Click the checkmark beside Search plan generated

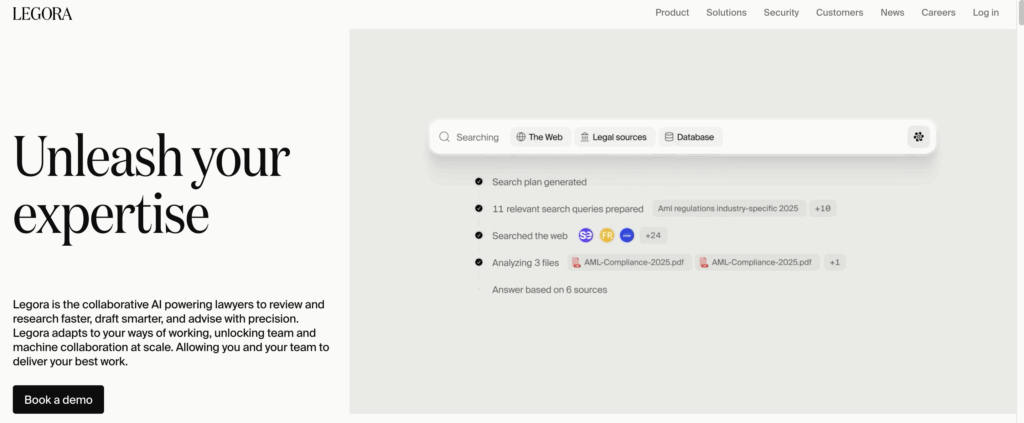coord(479,182)
